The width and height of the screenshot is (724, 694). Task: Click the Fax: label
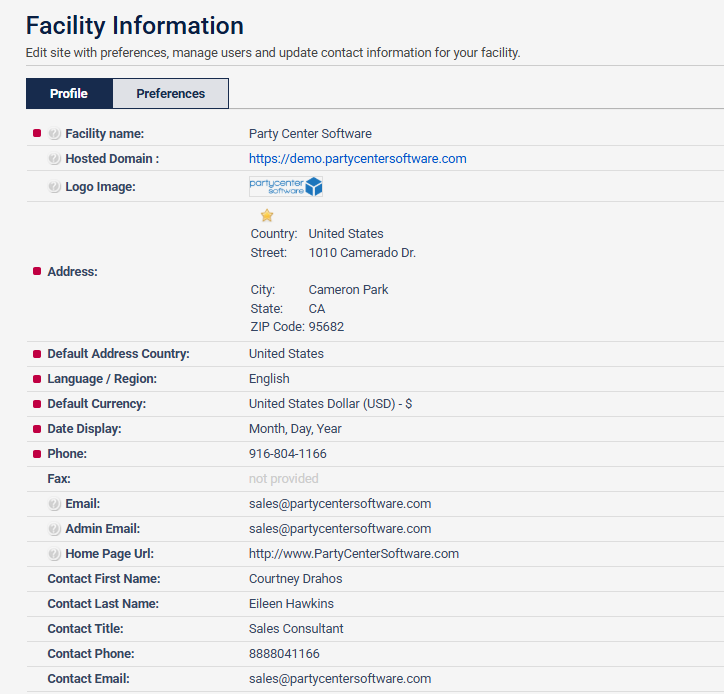(x=59, y=478)
